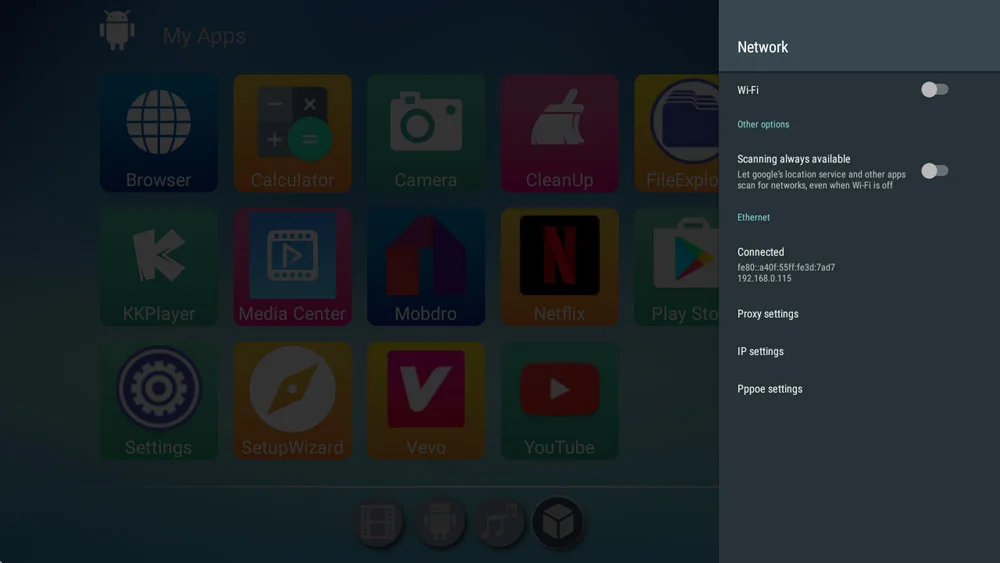Click the fe80::a40f:55ff:fe3d:7ad7 address

click(x=786, y=268)
